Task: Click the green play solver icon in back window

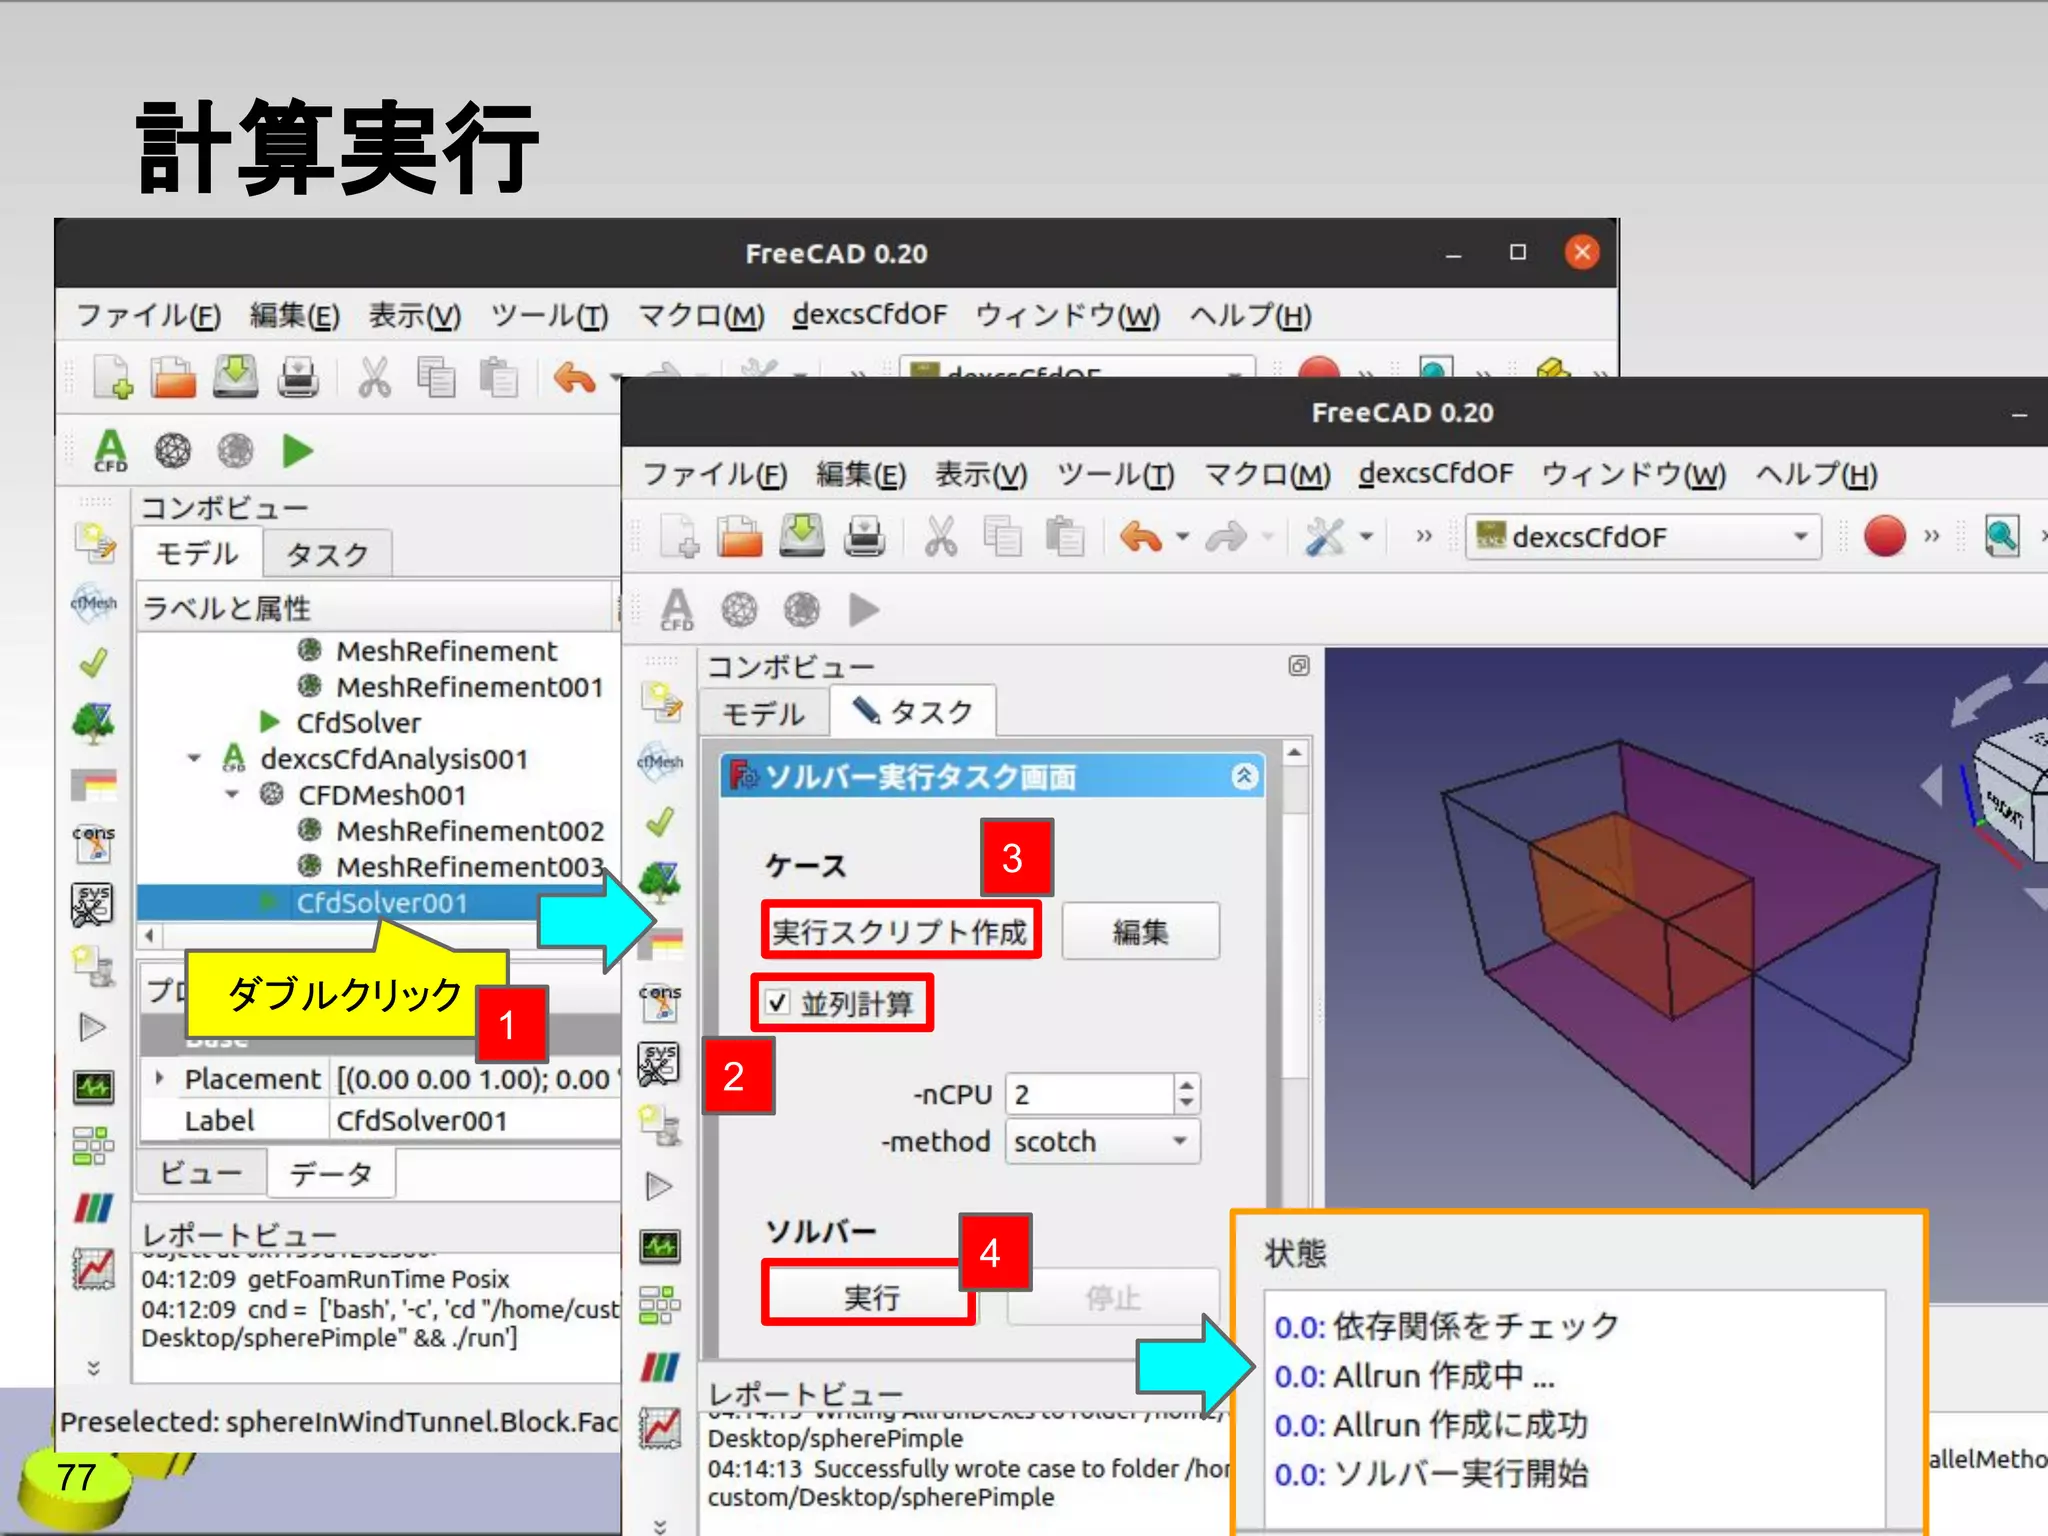Action: point(297,451)
